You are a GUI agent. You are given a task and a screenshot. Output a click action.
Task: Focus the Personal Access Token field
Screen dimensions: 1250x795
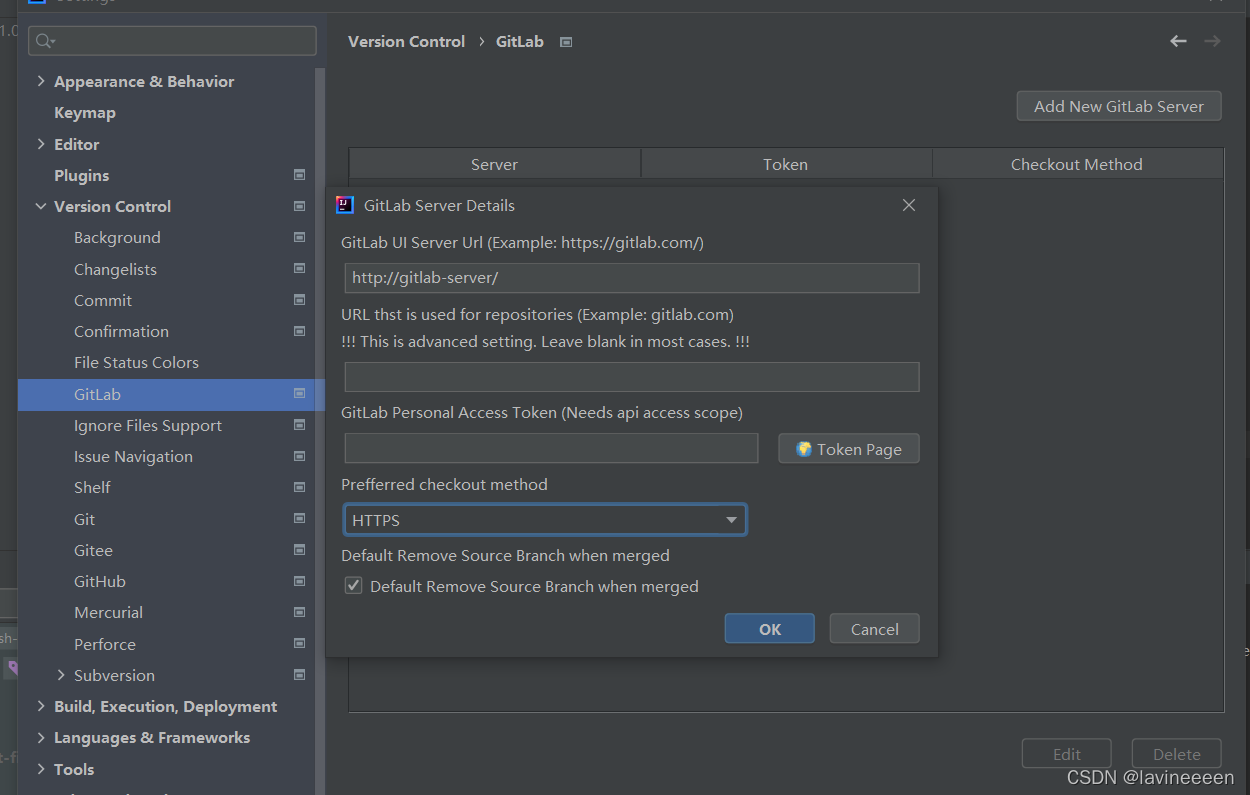(x=551, y=449)
